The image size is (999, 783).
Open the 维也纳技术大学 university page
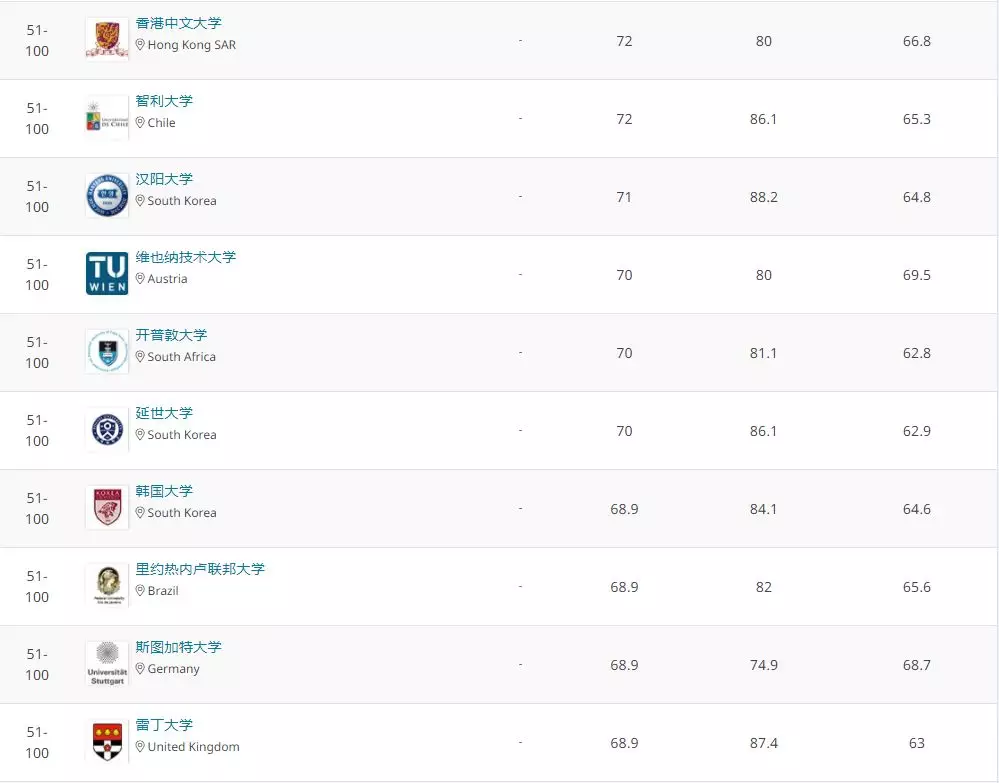click(x=186, y=257)
